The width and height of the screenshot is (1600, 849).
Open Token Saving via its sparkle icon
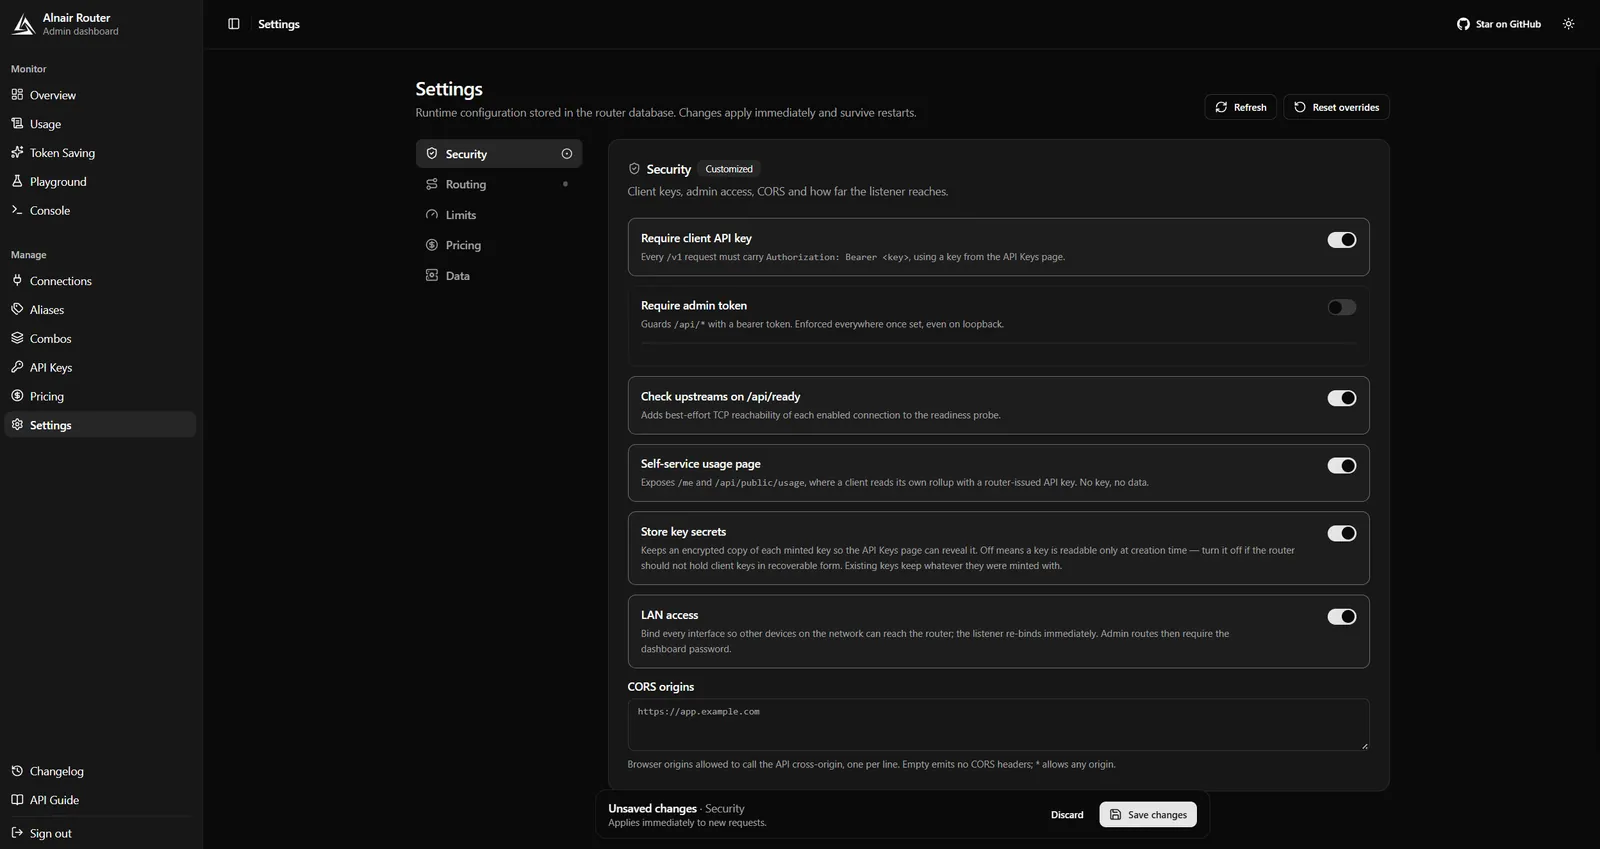coord(17,153)
